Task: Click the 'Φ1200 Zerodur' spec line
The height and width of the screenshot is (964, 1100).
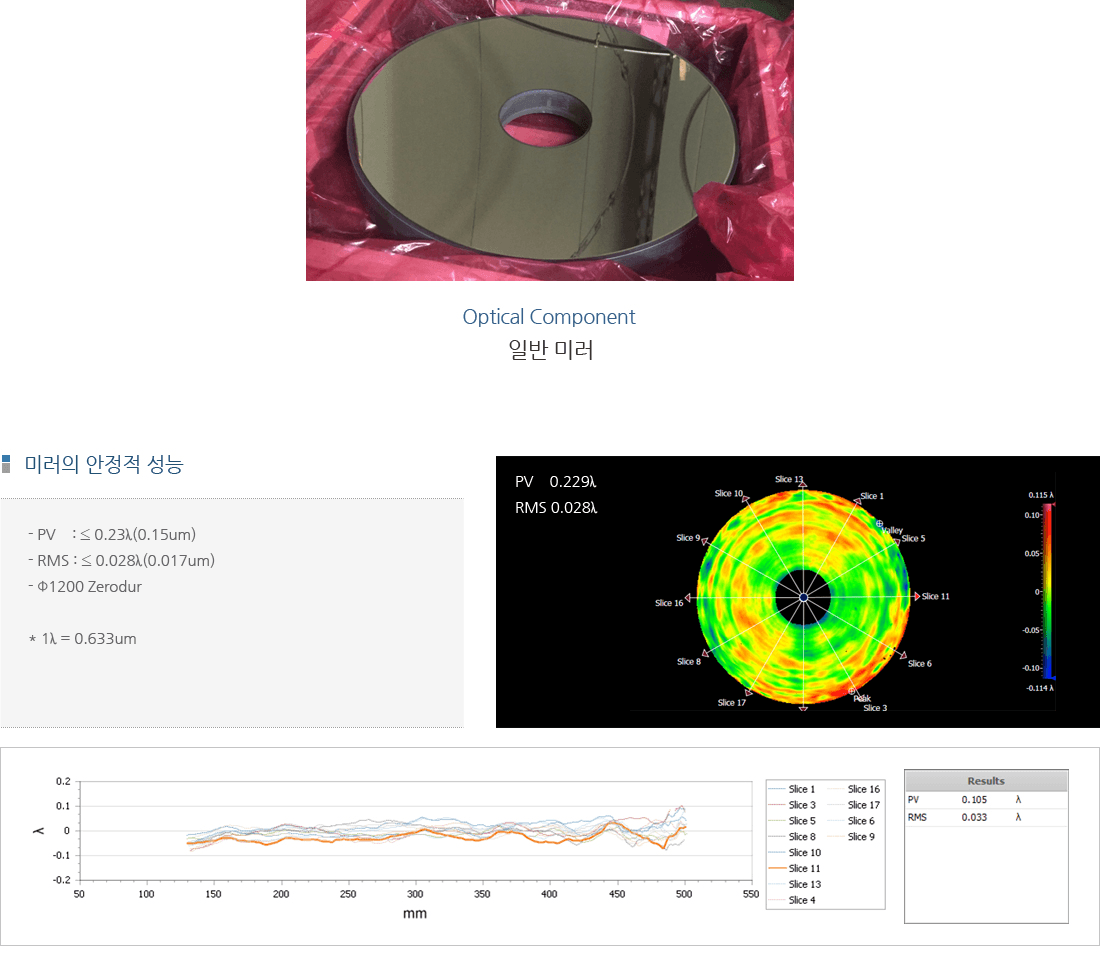Action: [x=85, y=587]
